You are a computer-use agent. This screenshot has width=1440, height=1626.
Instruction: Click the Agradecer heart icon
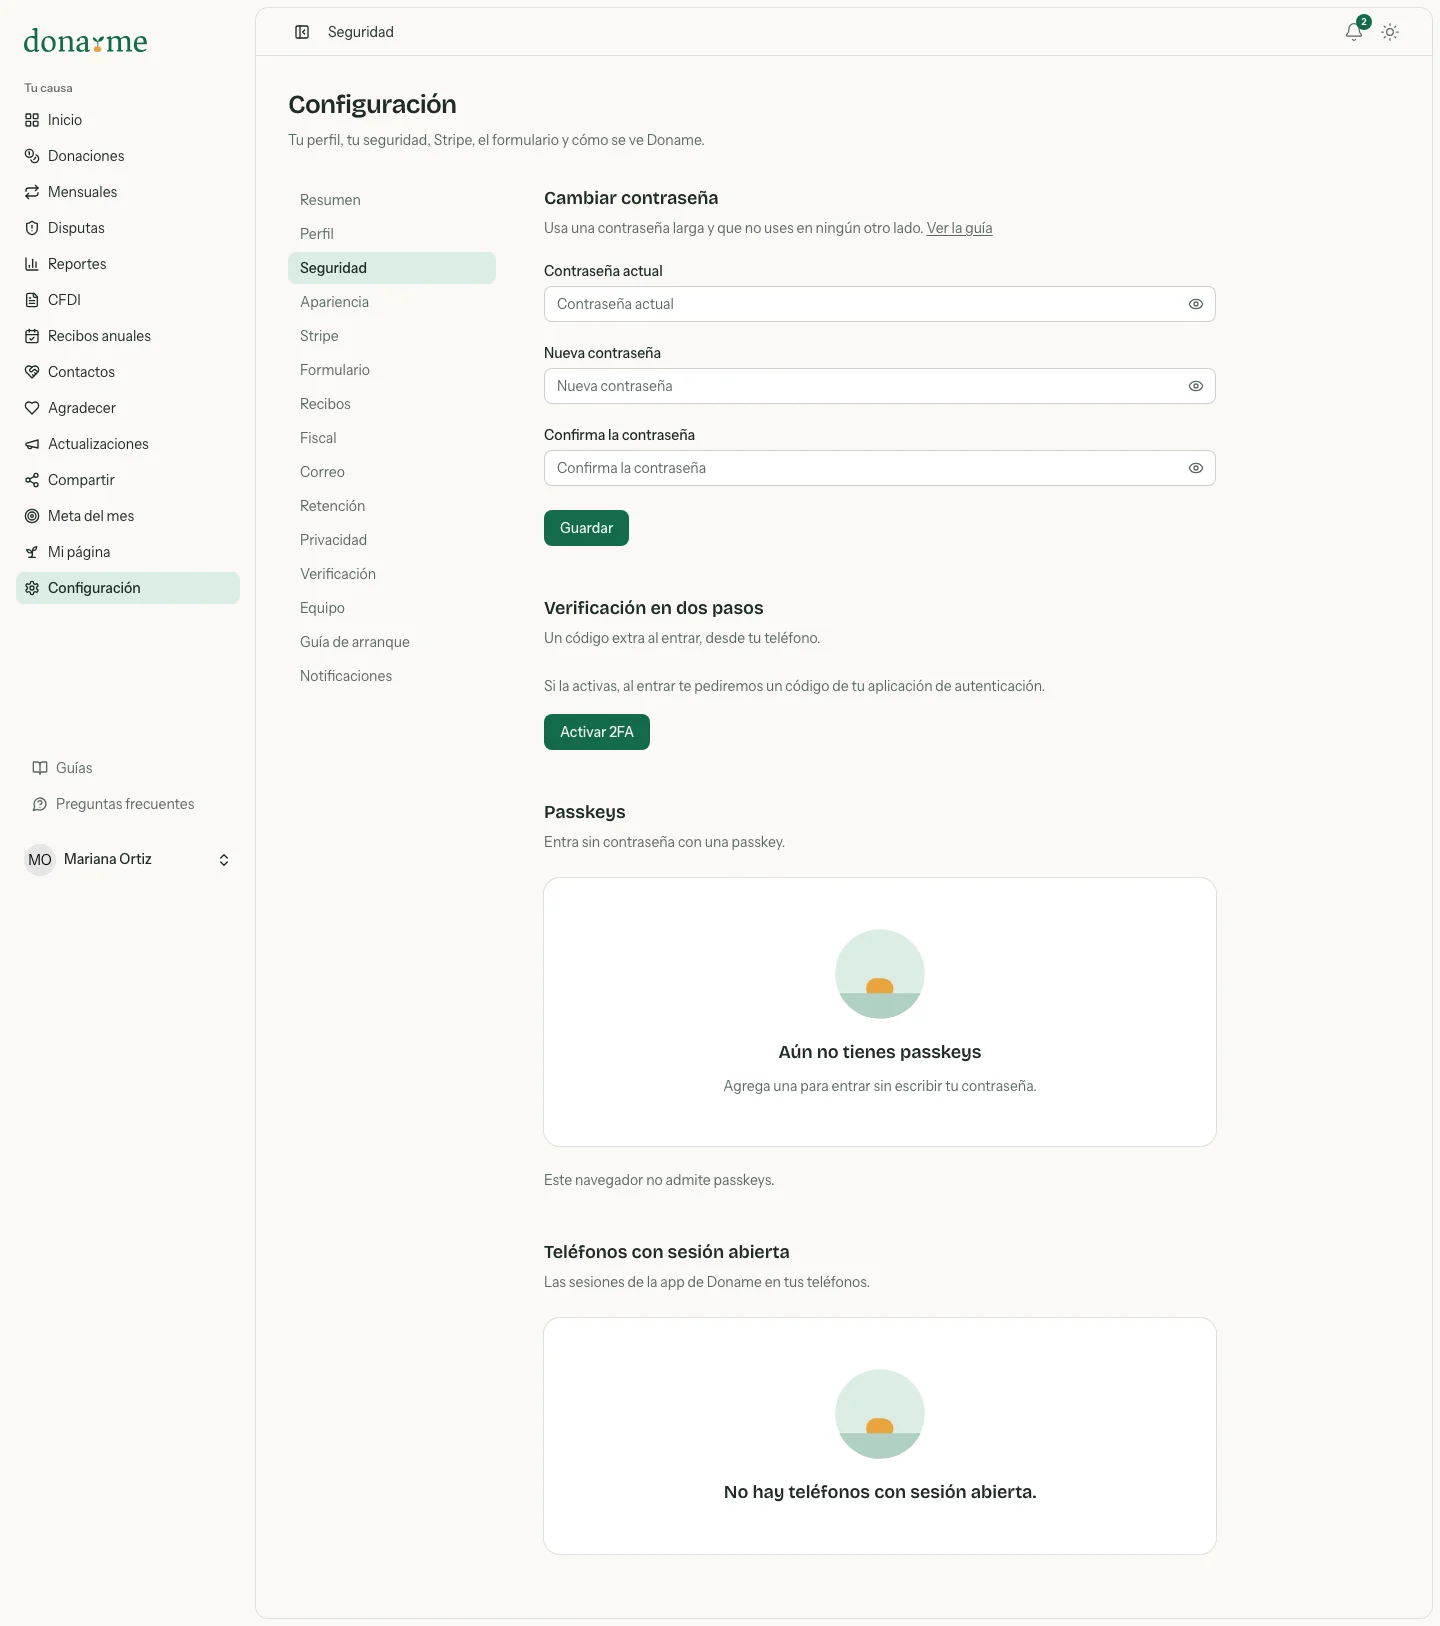click(32, 408)
